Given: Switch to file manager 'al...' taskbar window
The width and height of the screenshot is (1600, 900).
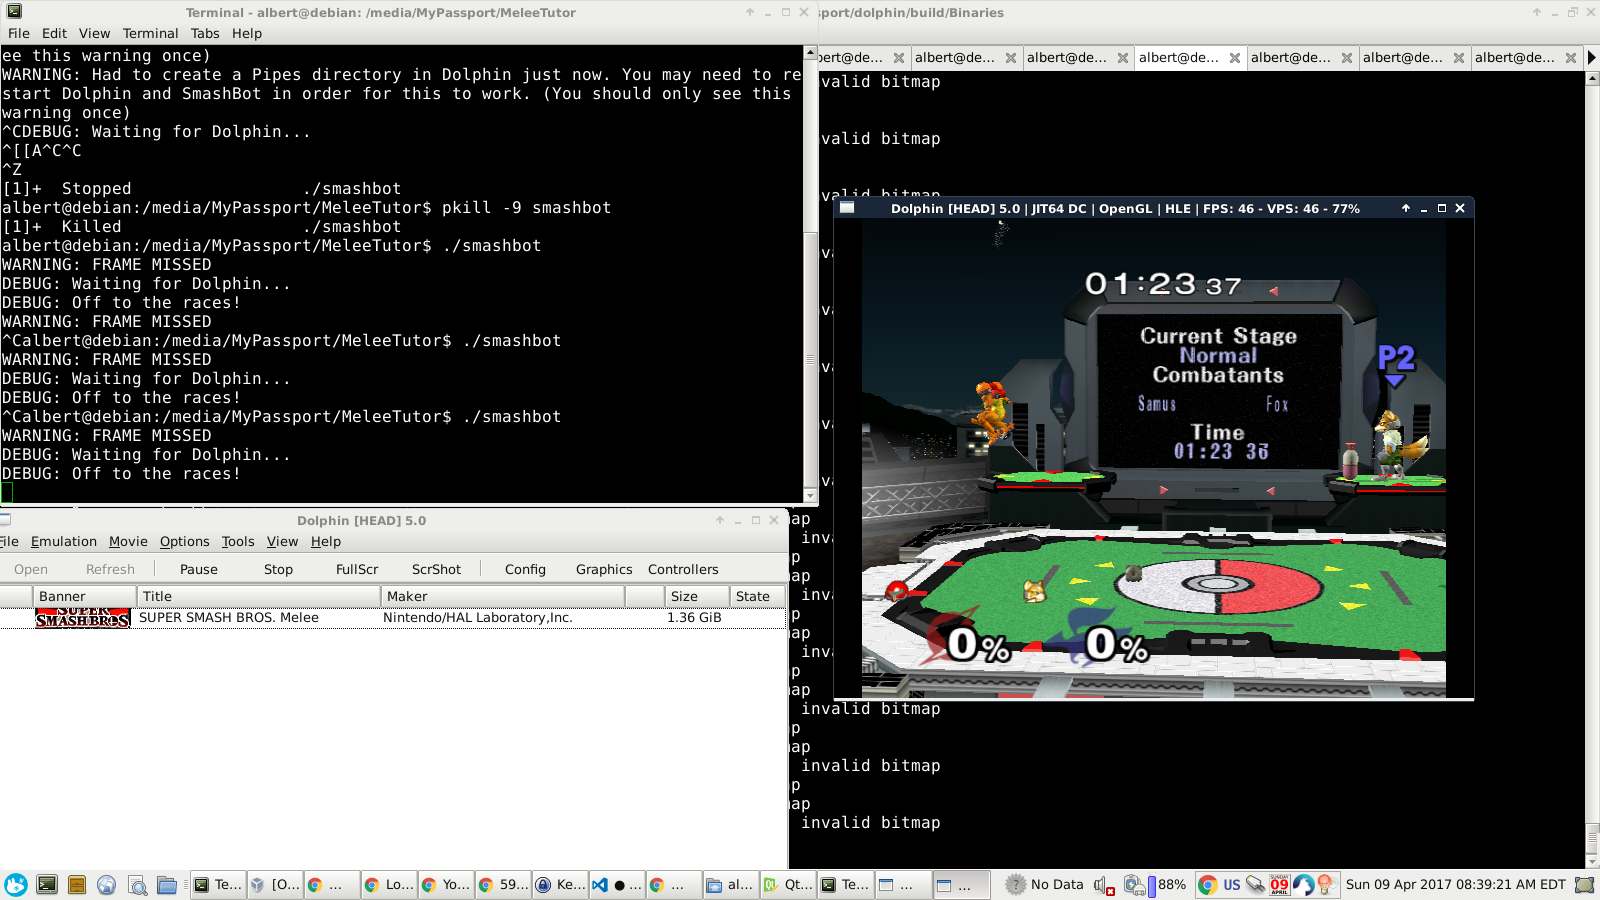Looking at the screenshot, I should [x=731, y=885].
